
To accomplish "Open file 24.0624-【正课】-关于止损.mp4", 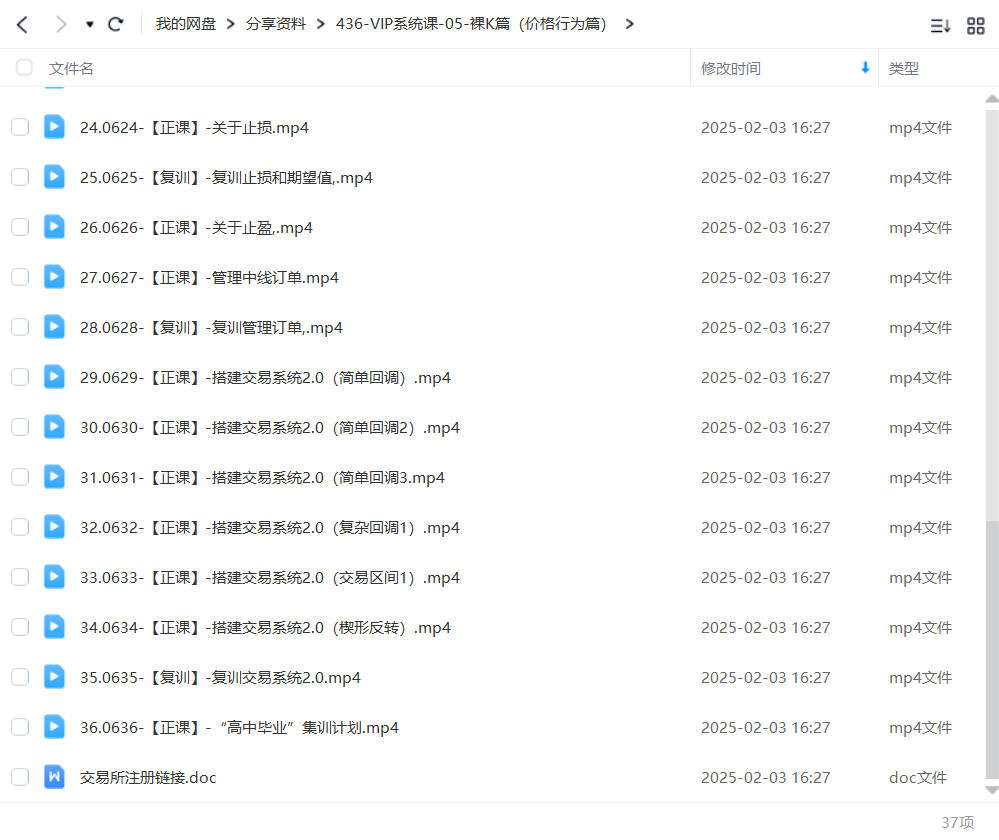I will point(194,127).
